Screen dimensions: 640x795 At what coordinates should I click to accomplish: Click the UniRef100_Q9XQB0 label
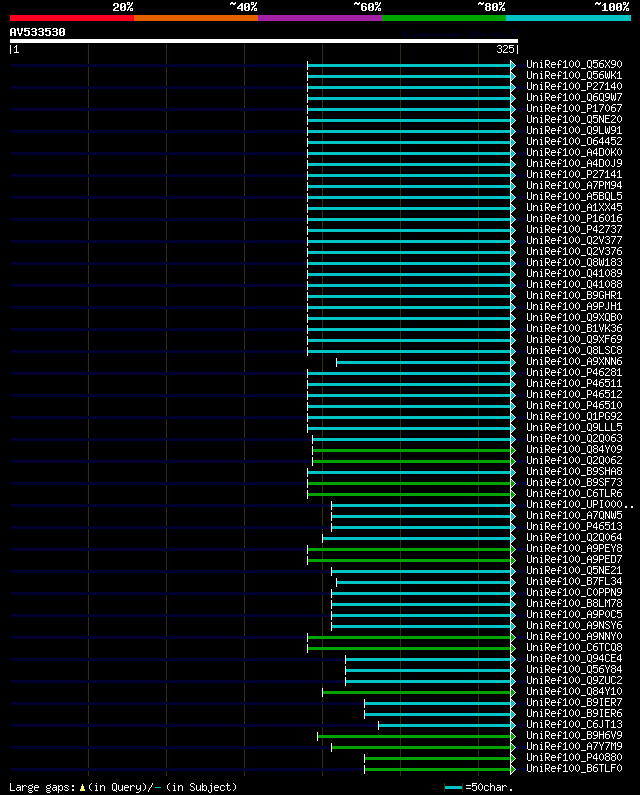pyautogui.click(x=574, y=317)
